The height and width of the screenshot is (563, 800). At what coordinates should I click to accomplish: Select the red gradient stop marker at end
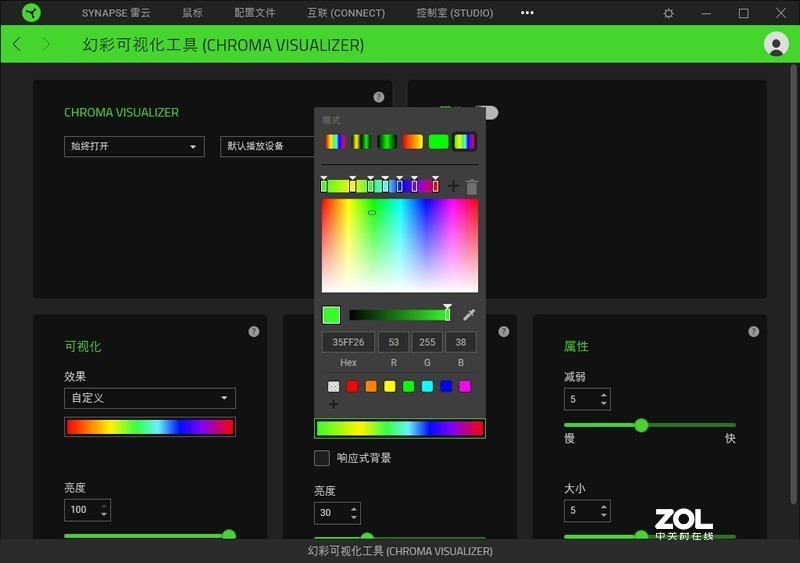435,185
